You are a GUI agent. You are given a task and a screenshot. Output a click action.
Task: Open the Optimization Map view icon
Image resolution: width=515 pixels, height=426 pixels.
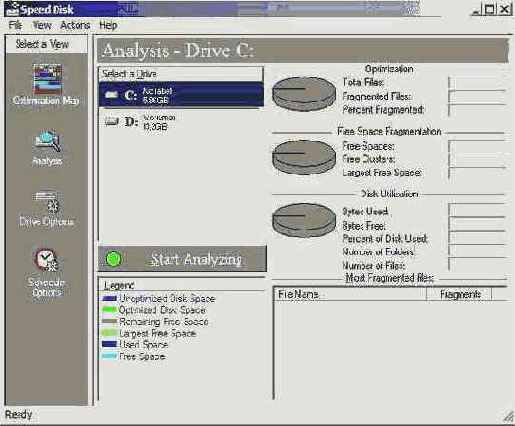[x=47, y=79]
